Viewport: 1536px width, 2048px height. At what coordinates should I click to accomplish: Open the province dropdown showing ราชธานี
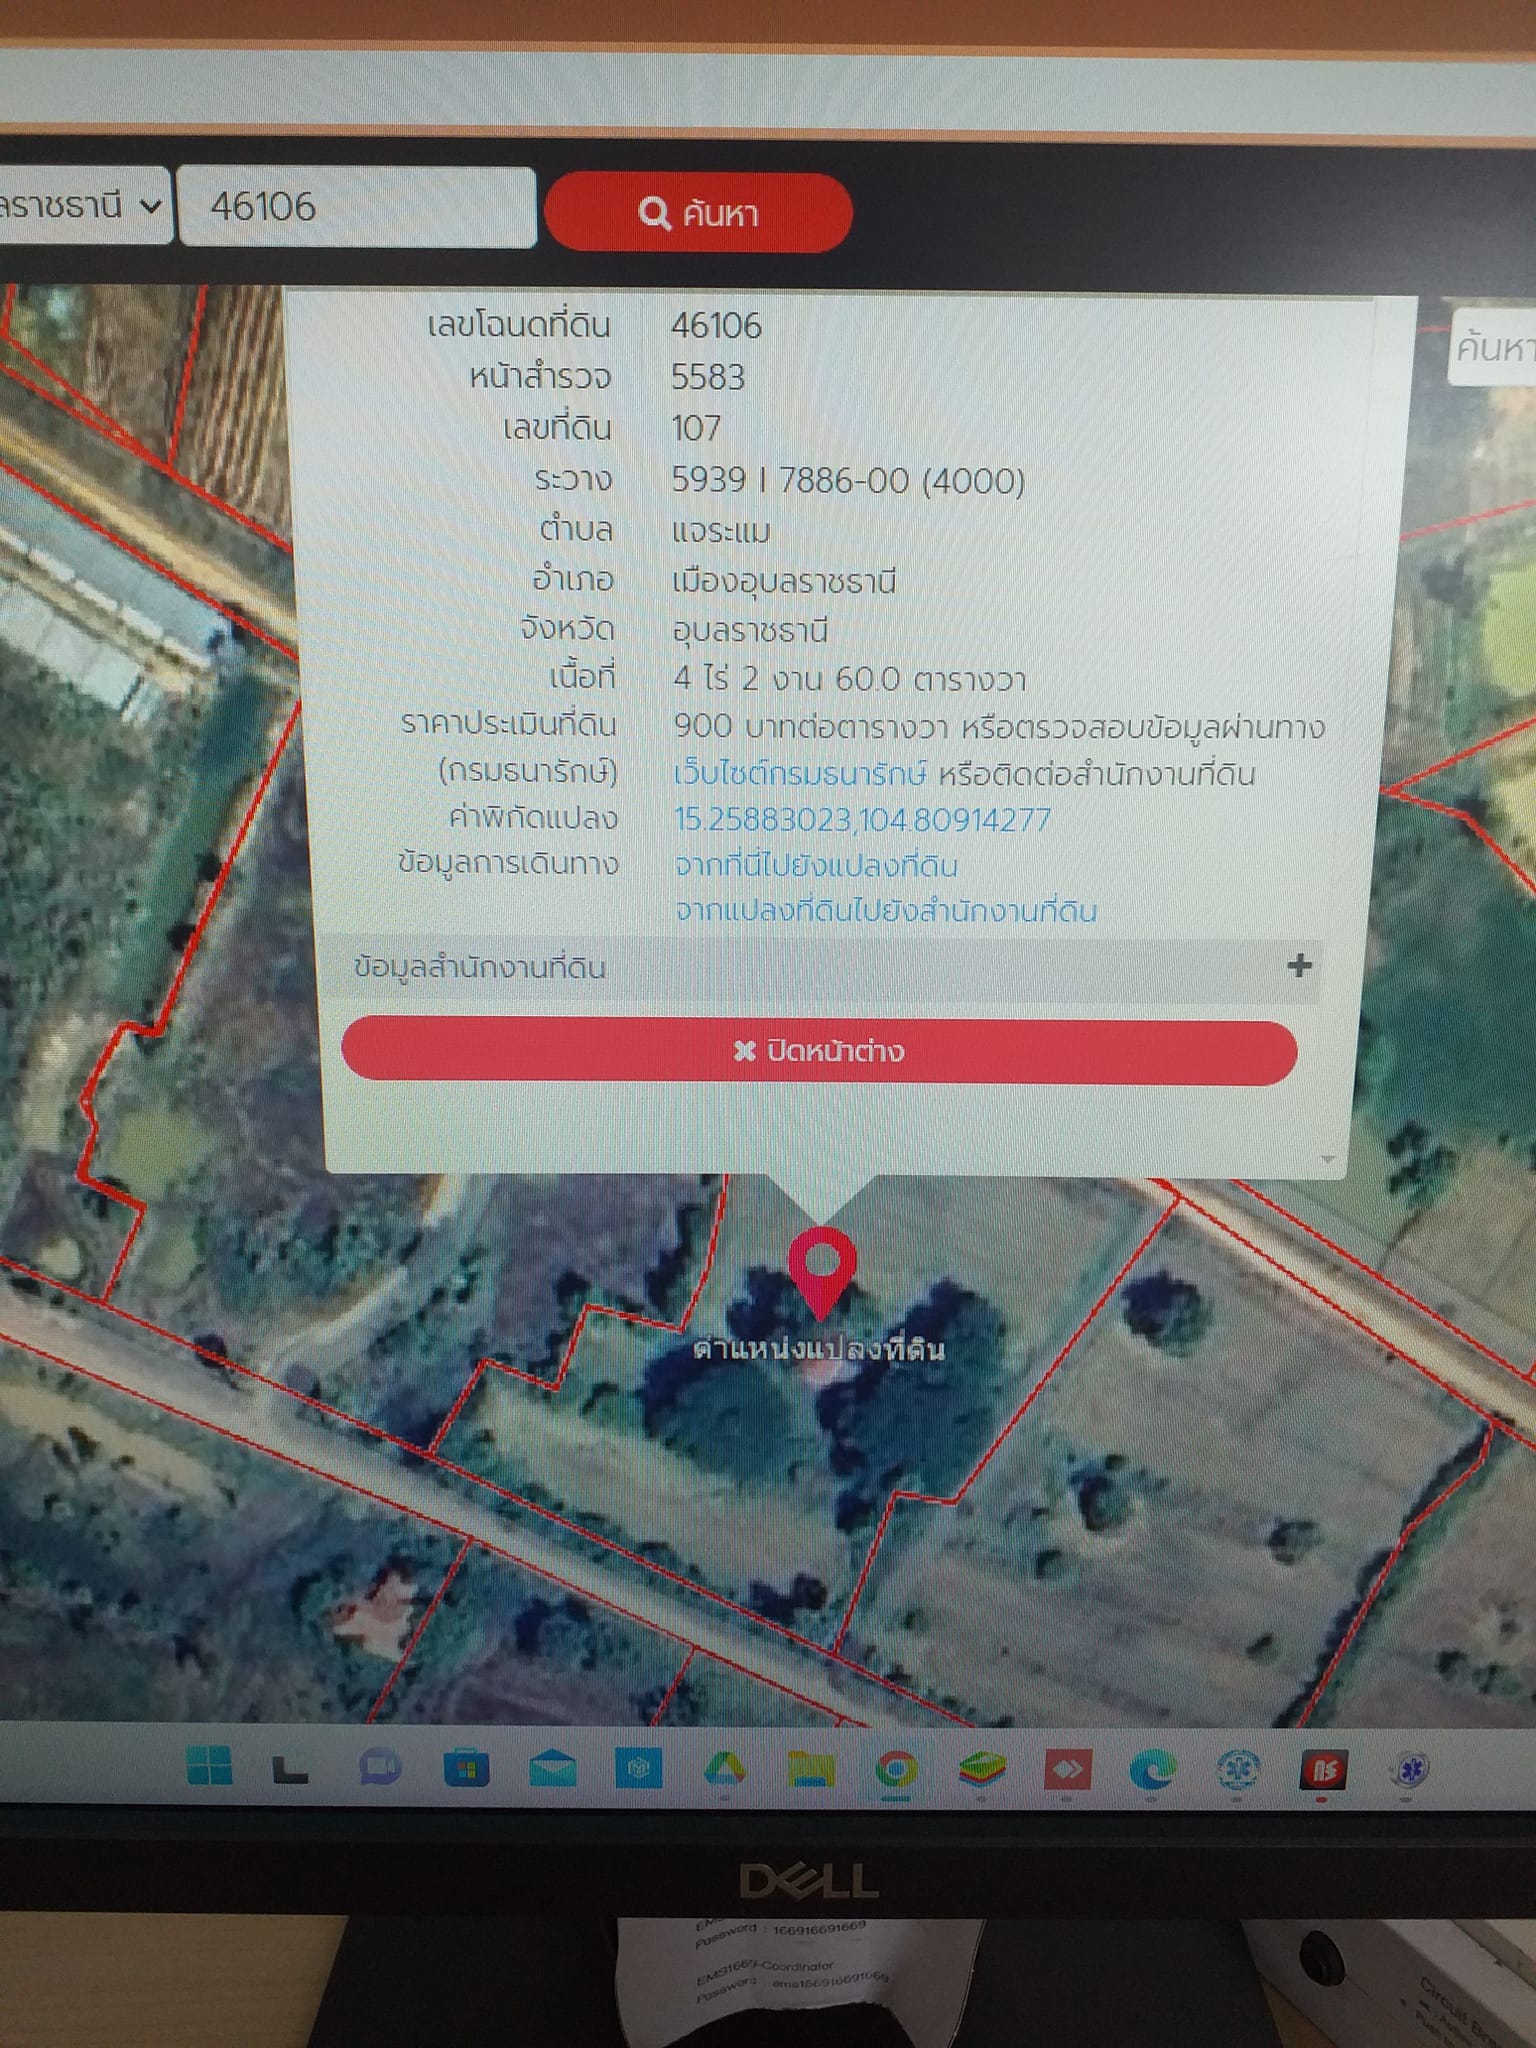pos(85,206)
